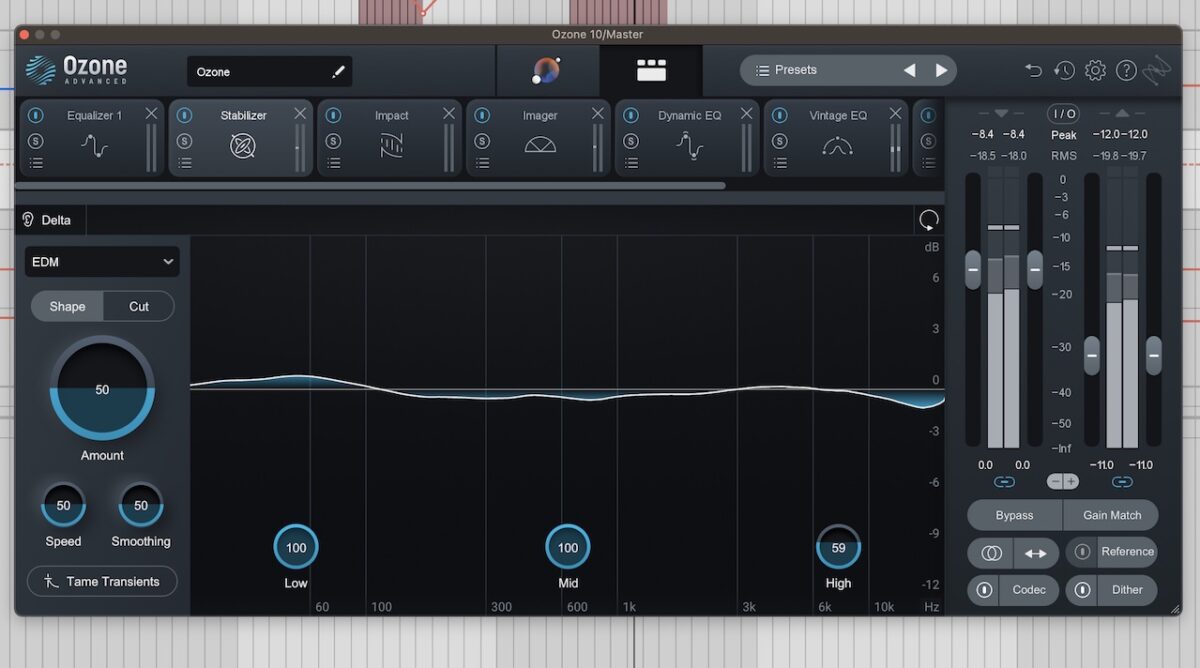Image resolution: width=1200 pixels, height=668 pixels.
Task: Rename preset with the pencil icon
Action: tap(338, 72)
